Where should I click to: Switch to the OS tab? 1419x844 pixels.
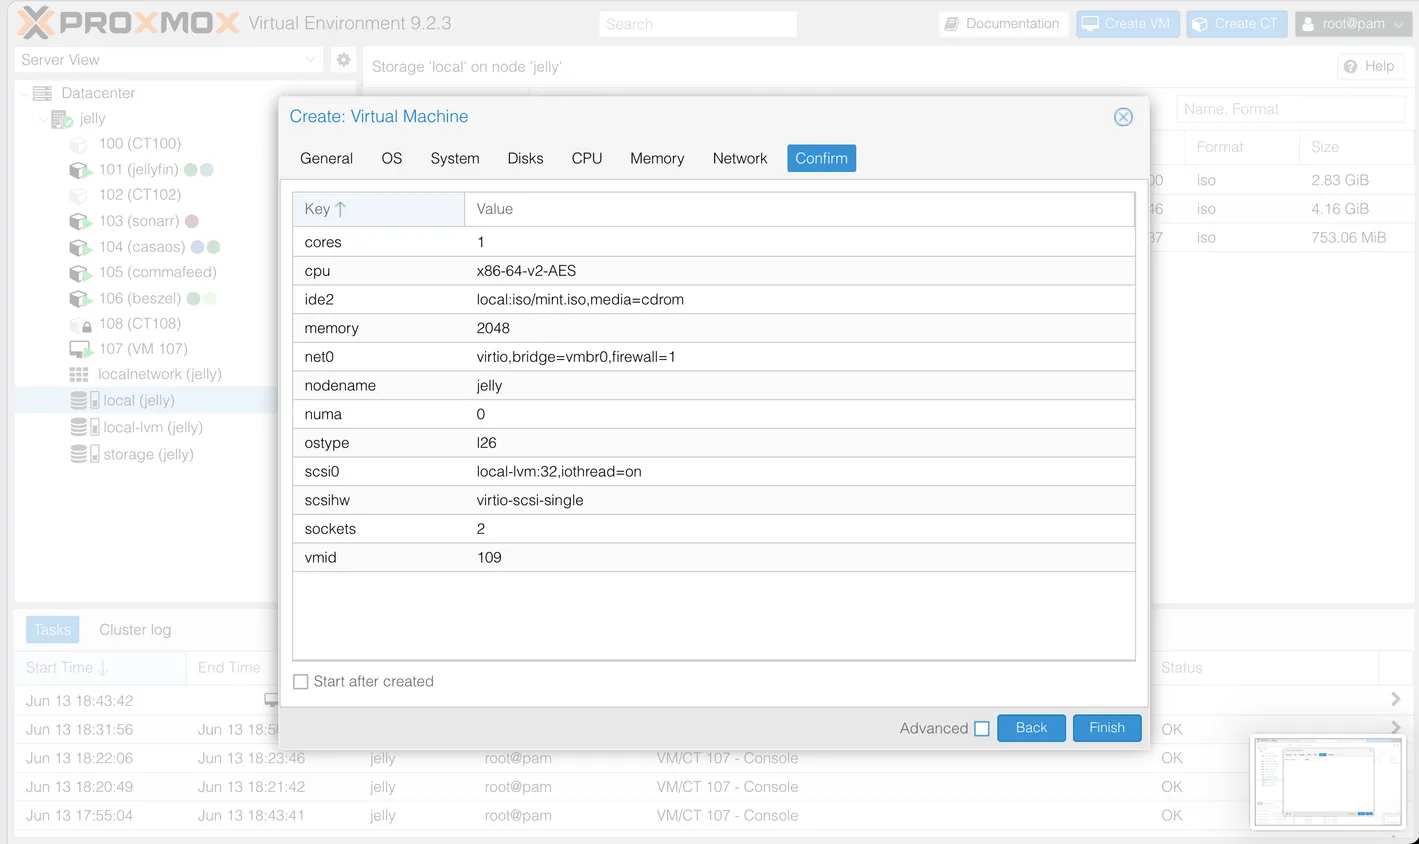[x=392, y=158]
